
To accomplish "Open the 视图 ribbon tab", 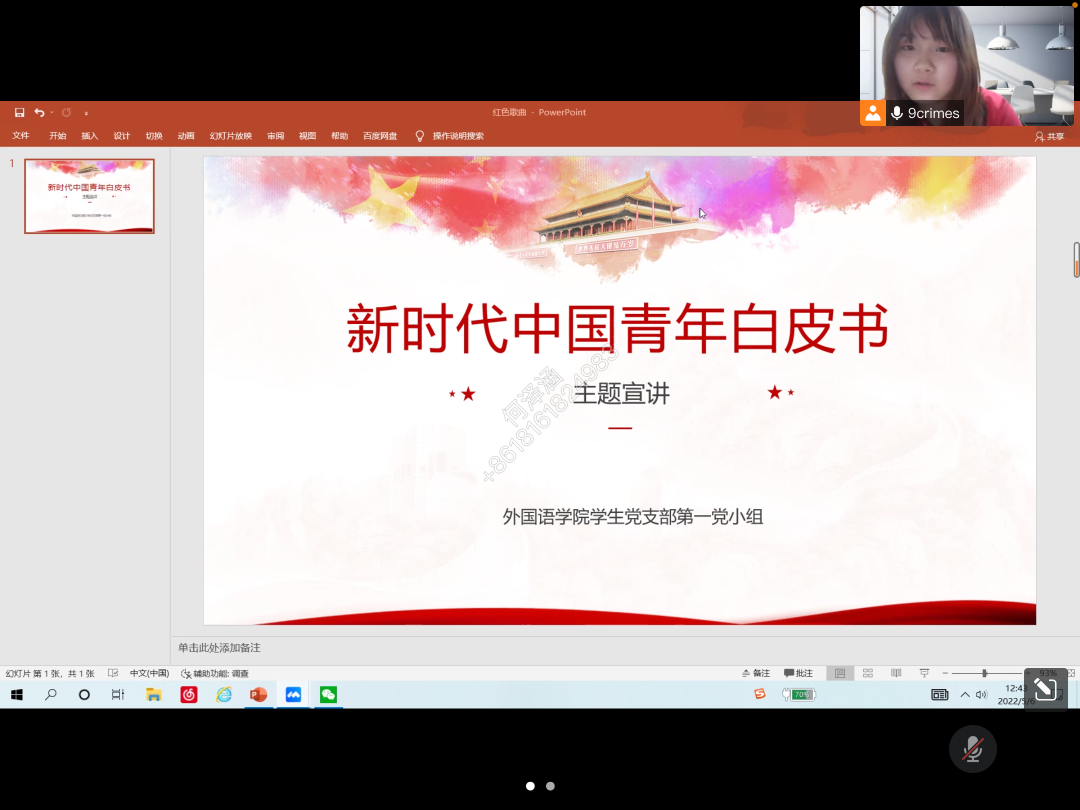I will click(307, 136).
